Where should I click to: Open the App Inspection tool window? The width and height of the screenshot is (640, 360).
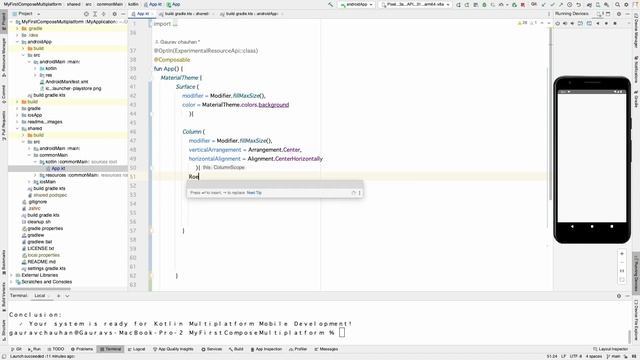pyautogui.click(x=266, y=349)
